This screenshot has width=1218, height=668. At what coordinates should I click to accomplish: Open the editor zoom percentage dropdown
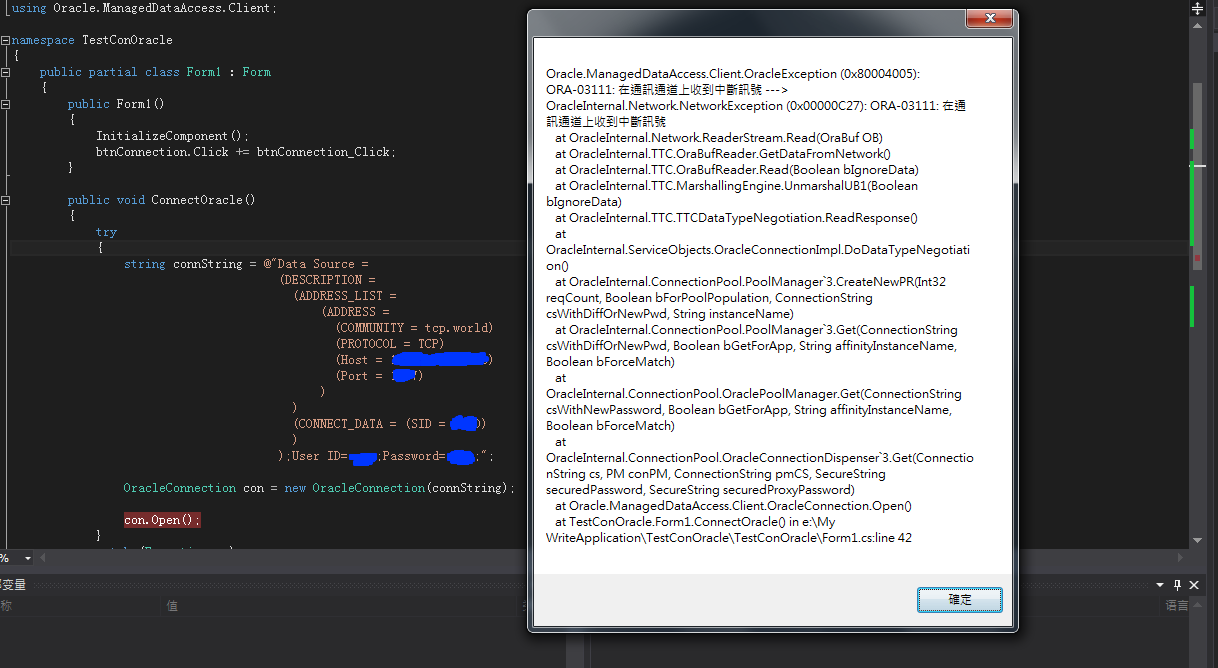[x=27, y=558]
